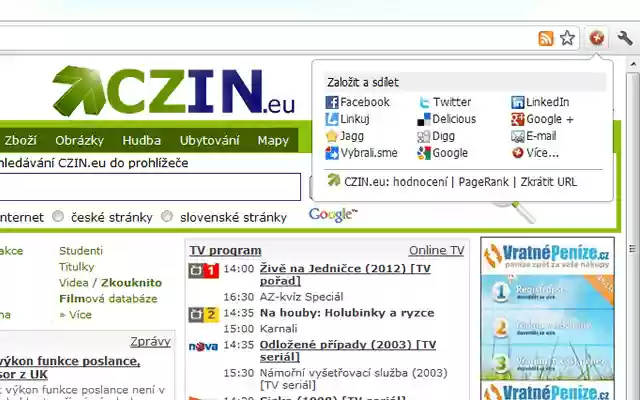The width and height of the screenshot is (640, 400).
Task: Open Více... for more sharing services
Action: pos(535,153)
